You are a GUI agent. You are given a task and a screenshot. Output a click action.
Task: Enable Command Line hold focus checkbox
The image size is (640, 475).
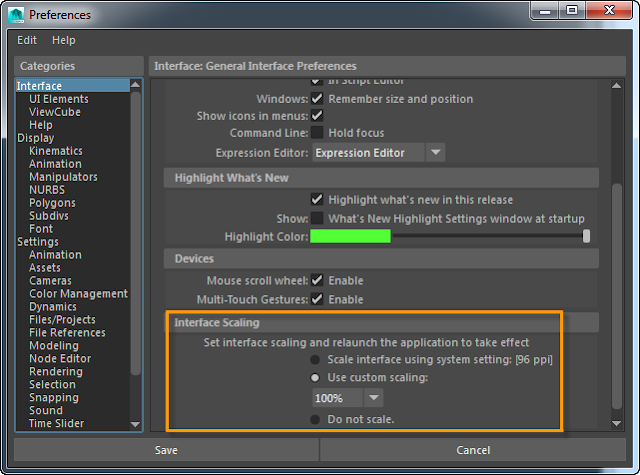pyautogui.click(x=317, y=133)
